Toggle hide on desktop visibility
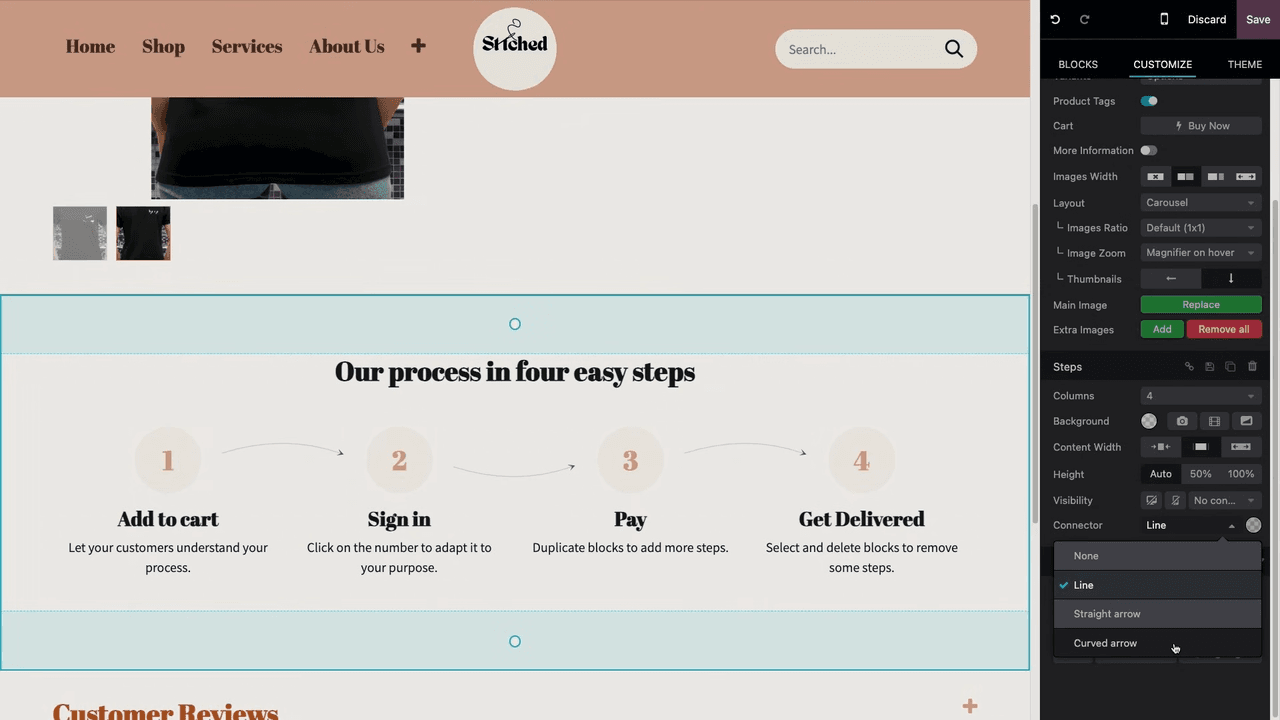 (1152, 500)
